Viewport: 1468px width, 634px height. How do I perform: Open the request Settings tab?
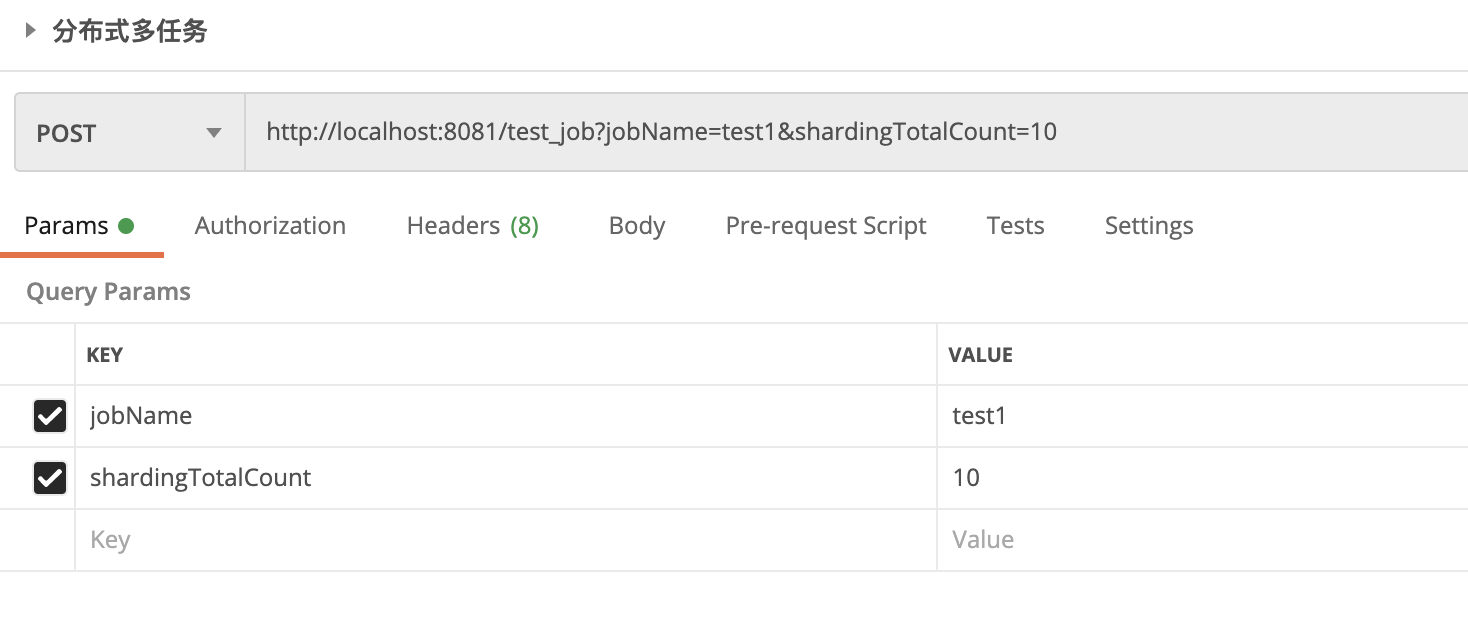pyautogui.click(x=1148, y=226)
